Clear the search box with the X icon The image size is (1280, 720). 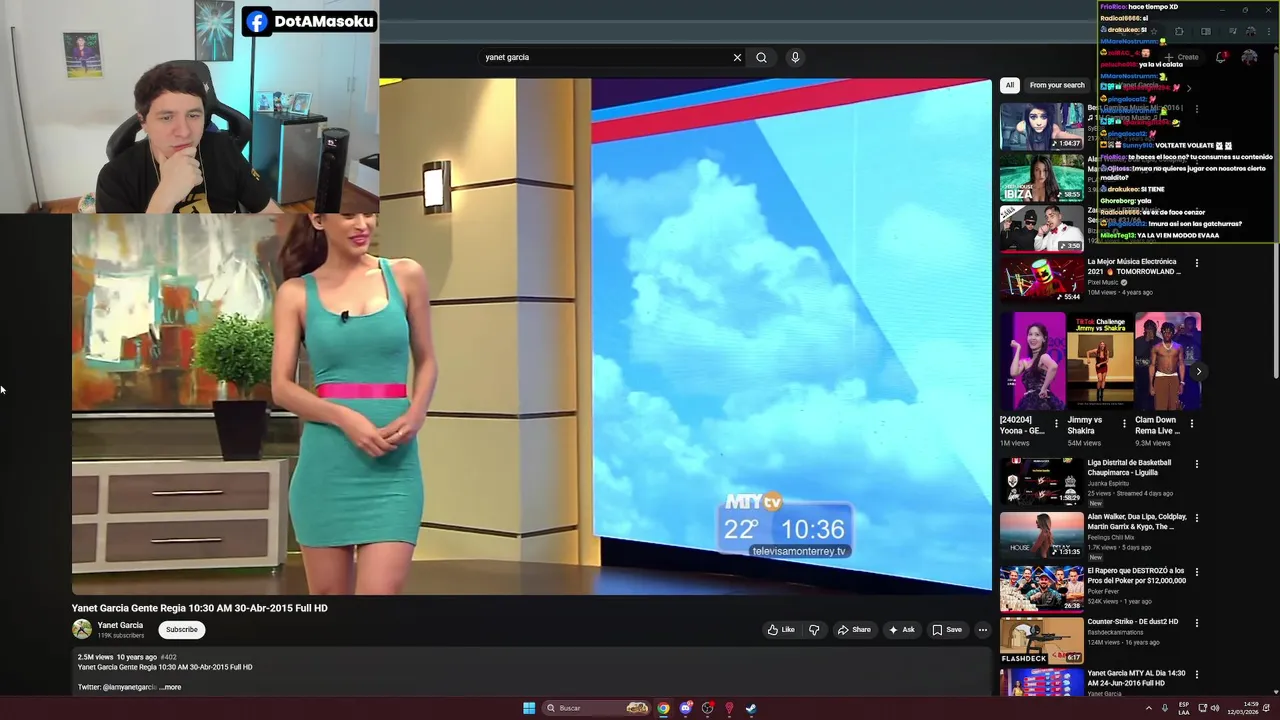pyautogui.click(x=737, y=57)
